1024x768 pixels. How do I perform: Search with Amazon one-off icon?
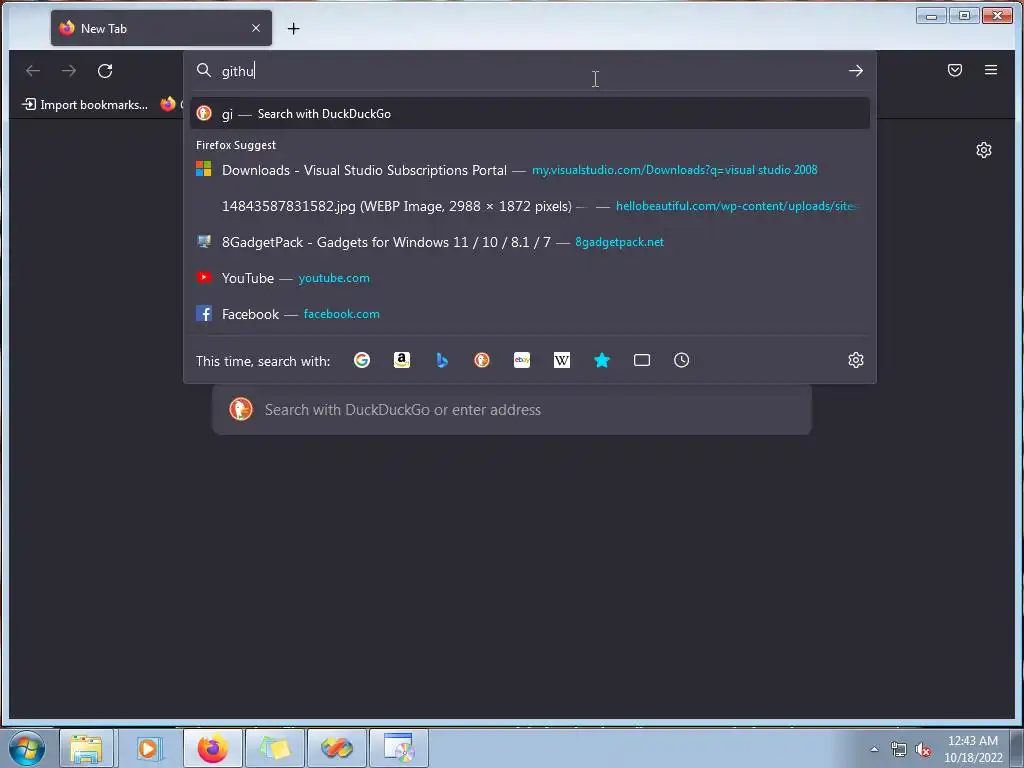(x=402, y=360)
